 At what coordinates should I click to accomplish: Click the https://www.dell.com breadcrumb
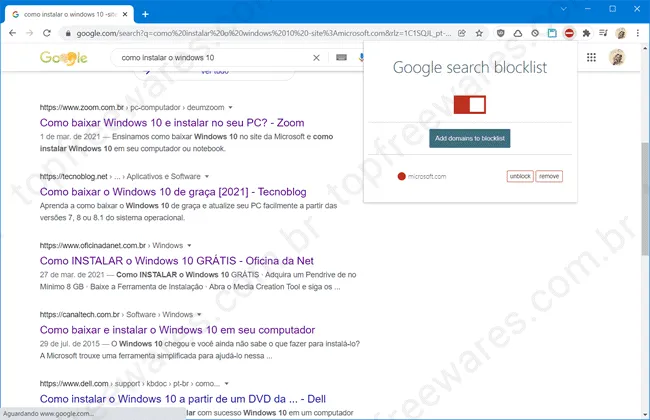[x=74, y=384]
